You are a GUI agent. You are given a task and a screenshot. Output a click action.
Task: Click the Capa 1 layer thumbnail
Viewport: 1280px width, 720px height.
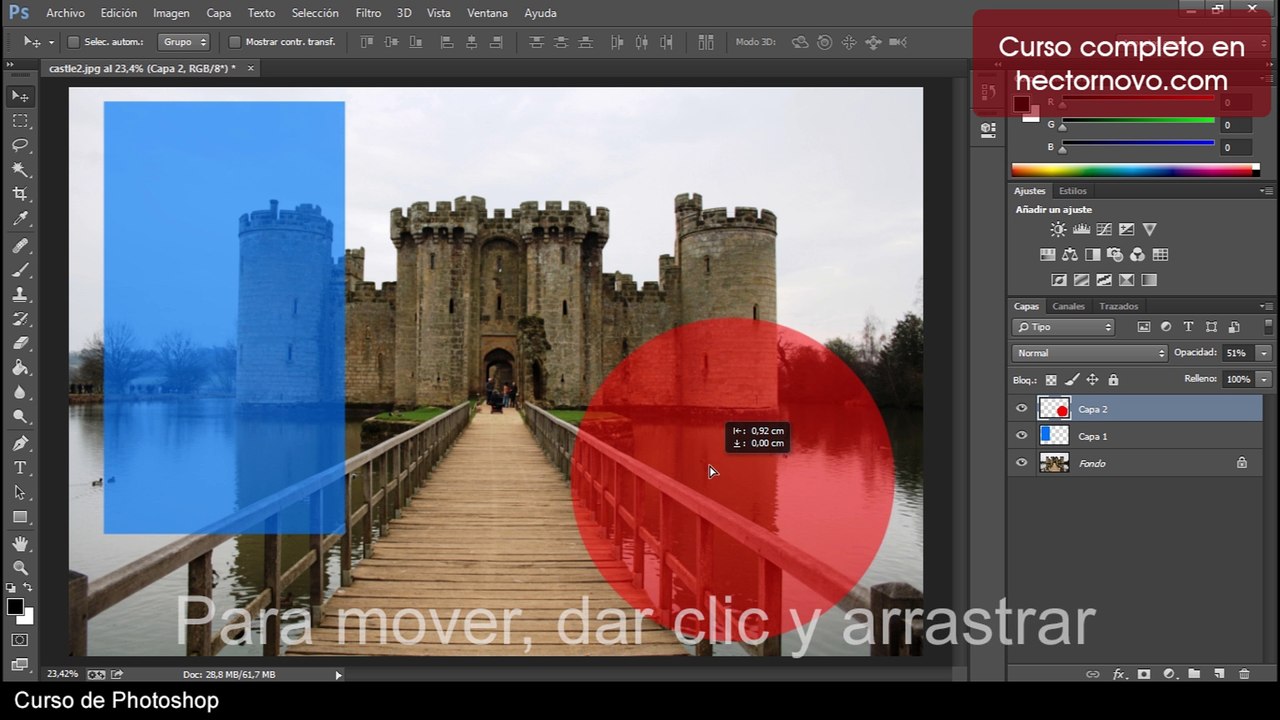click(x=1054, y=436)
